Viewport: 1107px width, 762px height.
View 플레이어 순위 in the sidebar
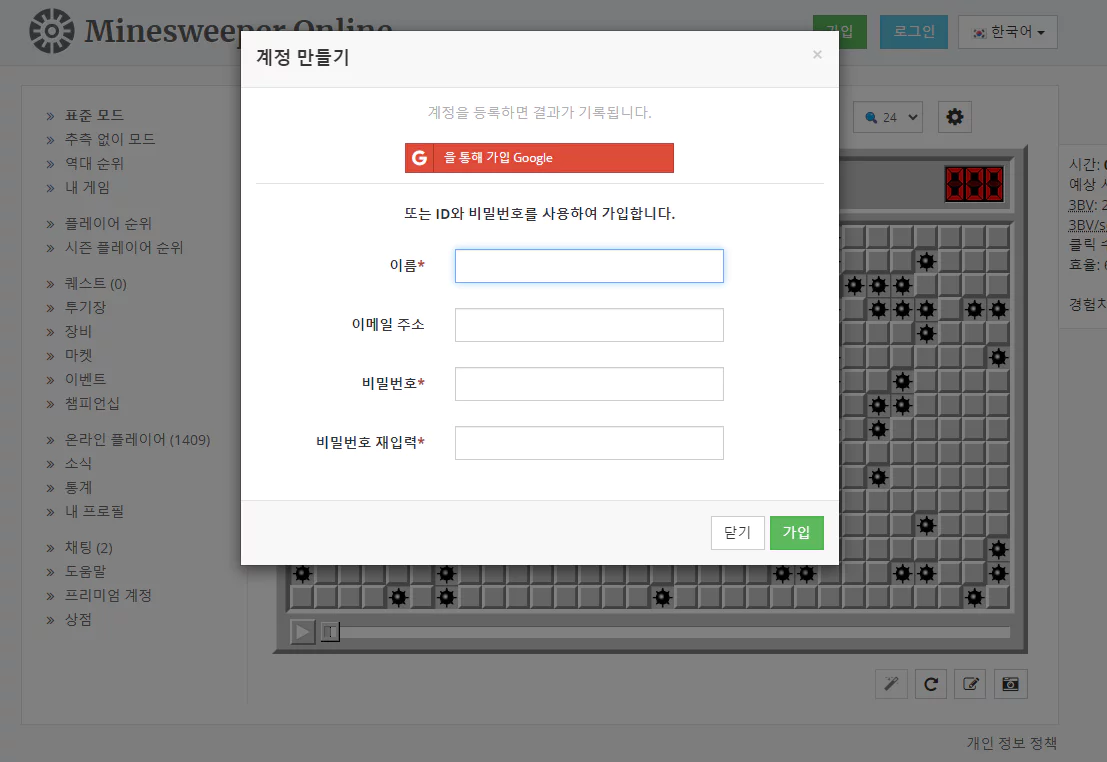108,223
